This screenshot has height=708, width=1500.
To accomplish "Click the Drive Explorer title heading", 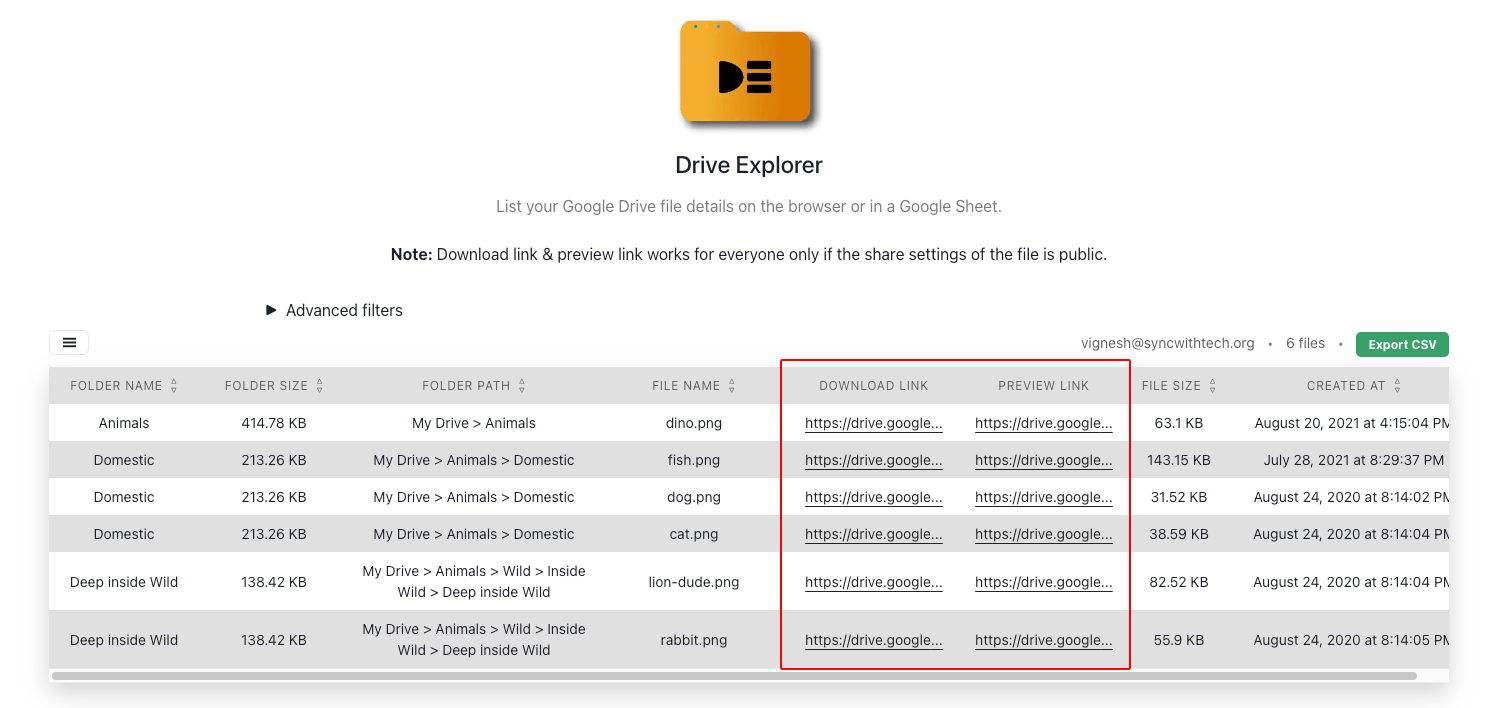I will [749, 165].
